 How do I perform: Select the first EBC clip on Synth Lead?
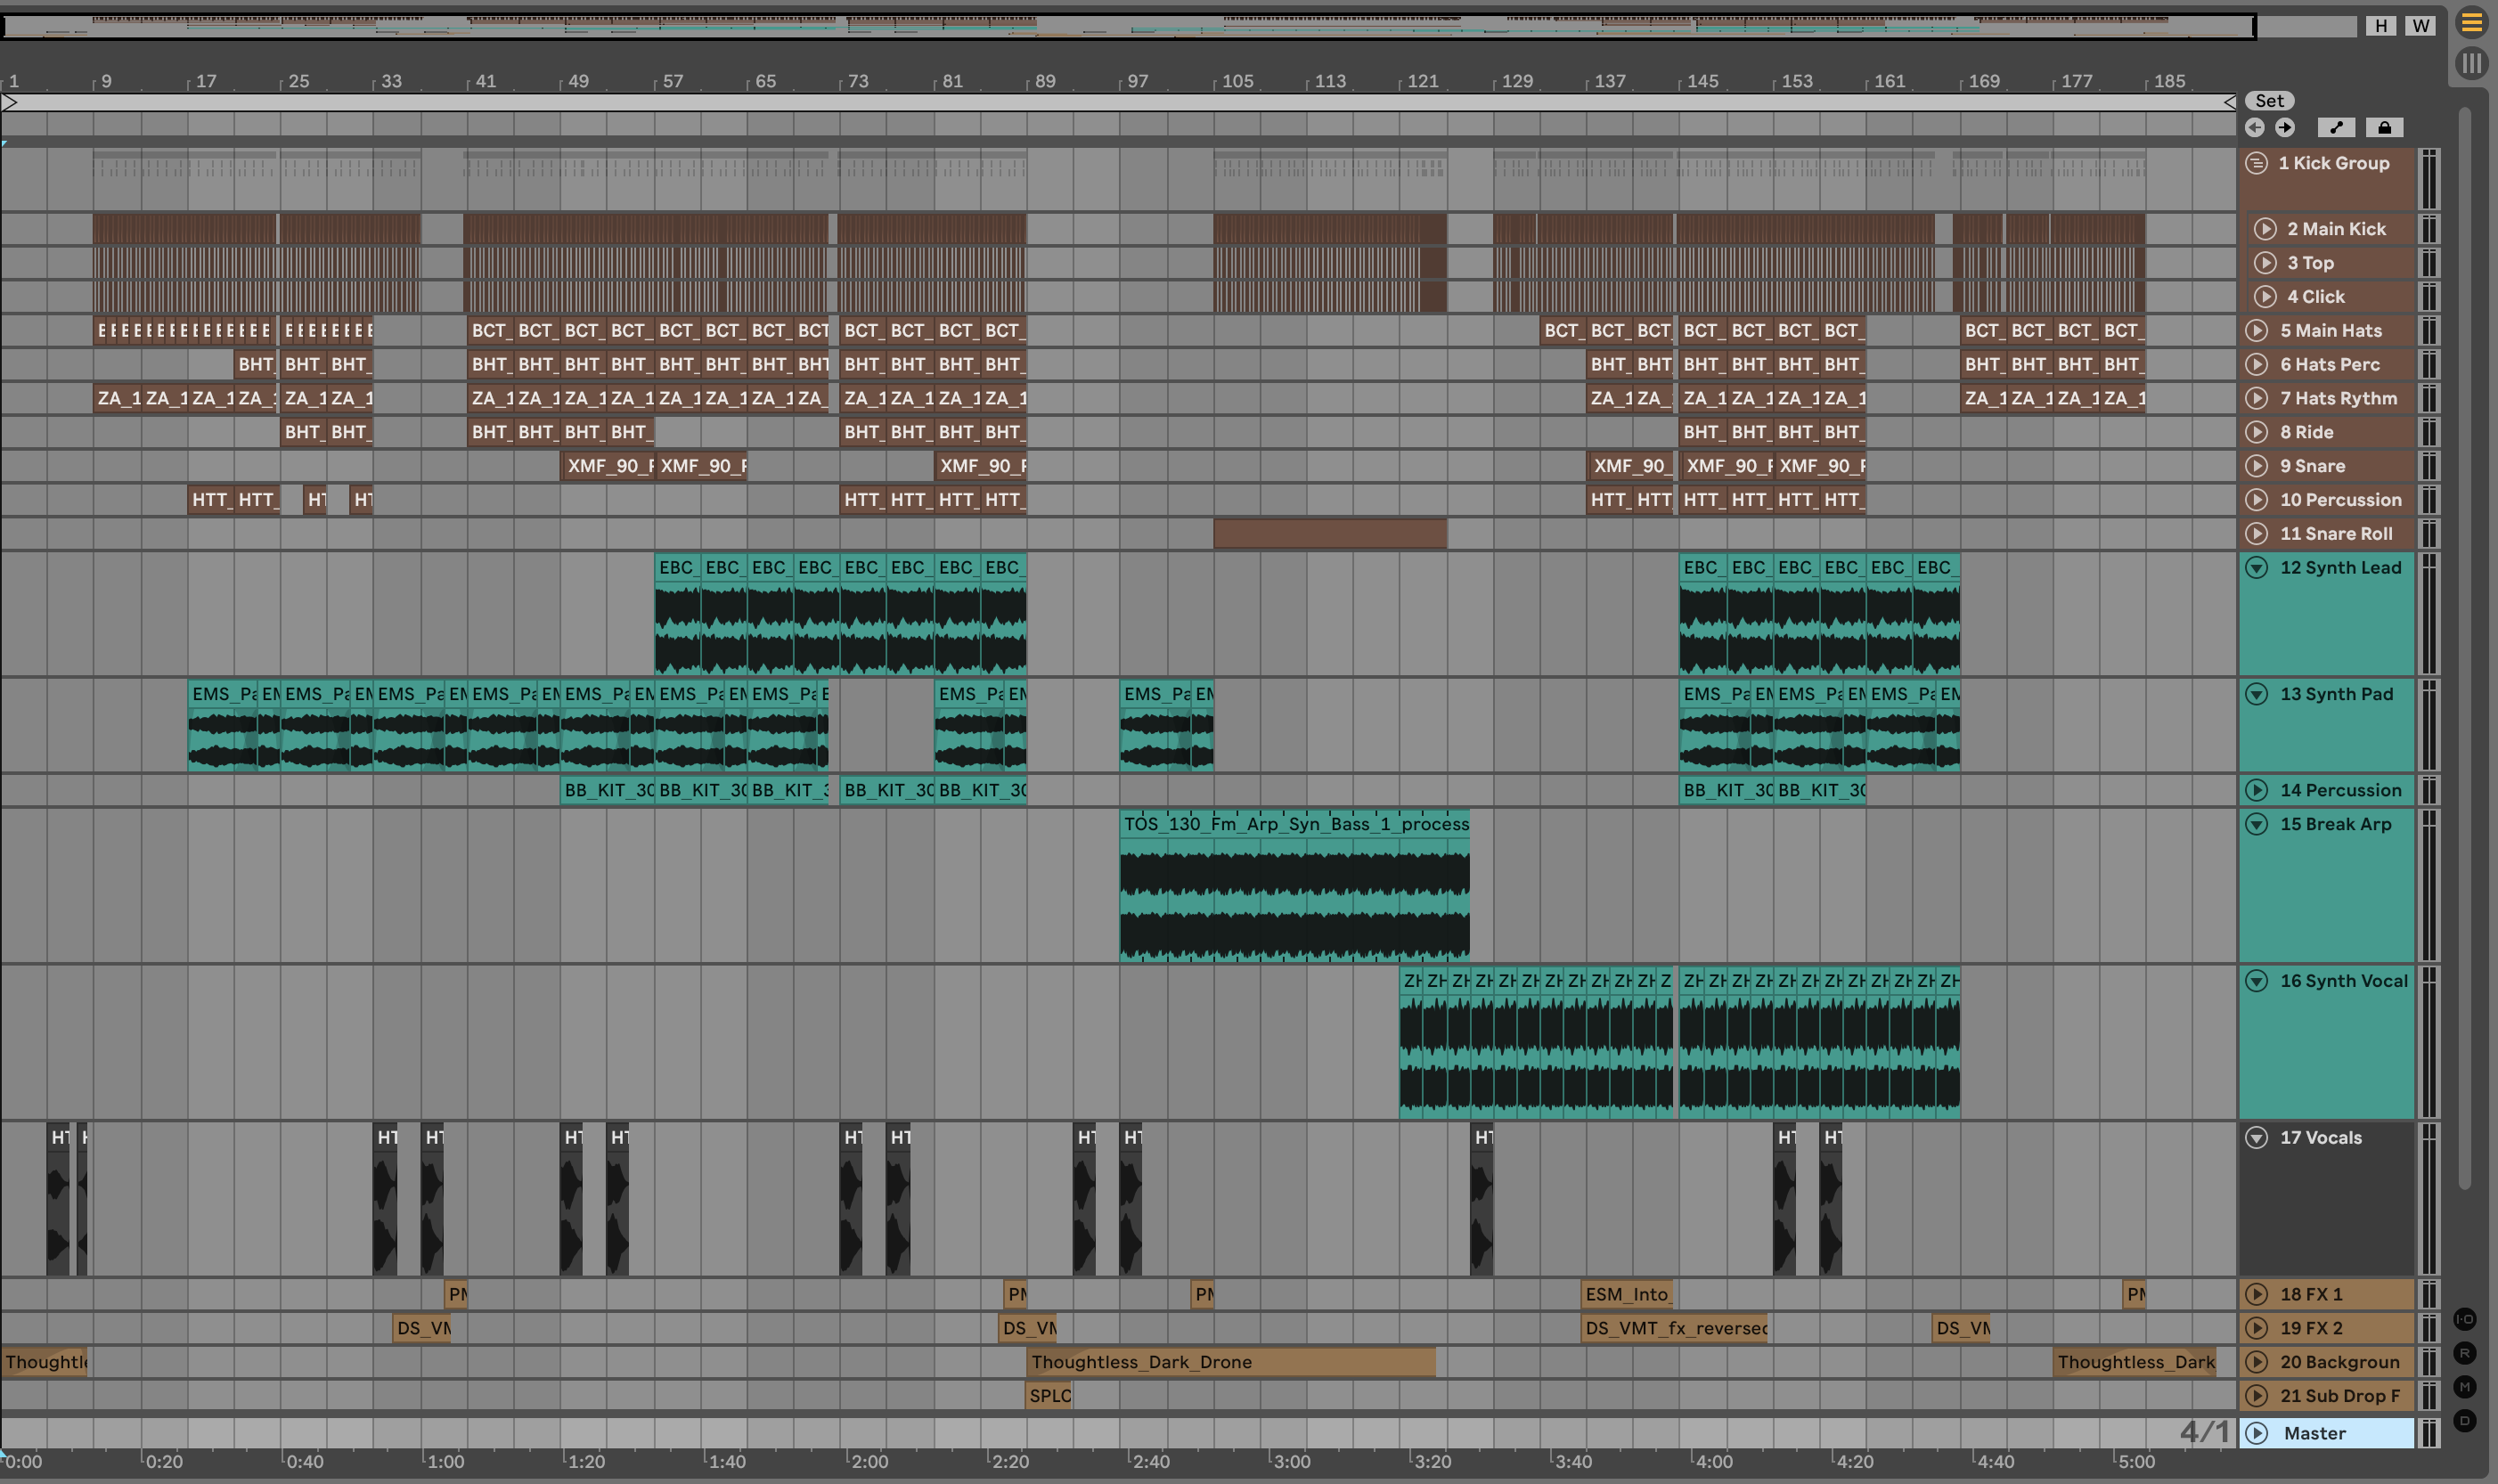(x=677, y=613)
